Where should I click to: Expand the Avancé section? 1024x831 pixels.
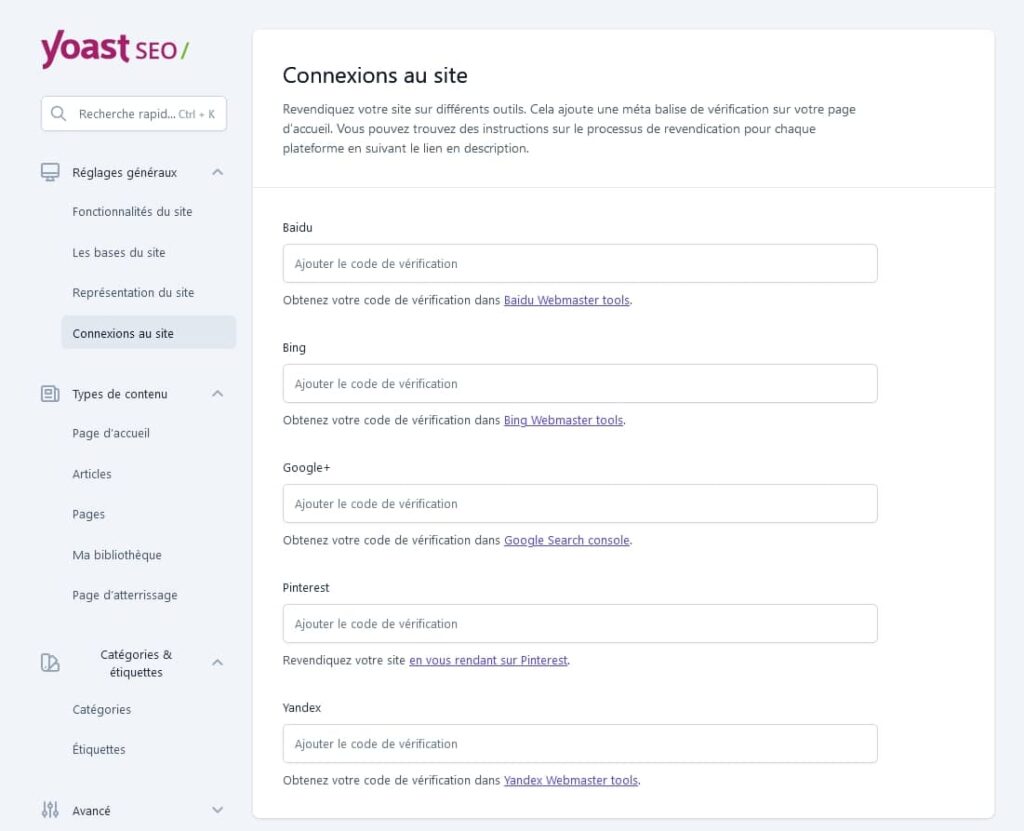[x=217, y=810]
